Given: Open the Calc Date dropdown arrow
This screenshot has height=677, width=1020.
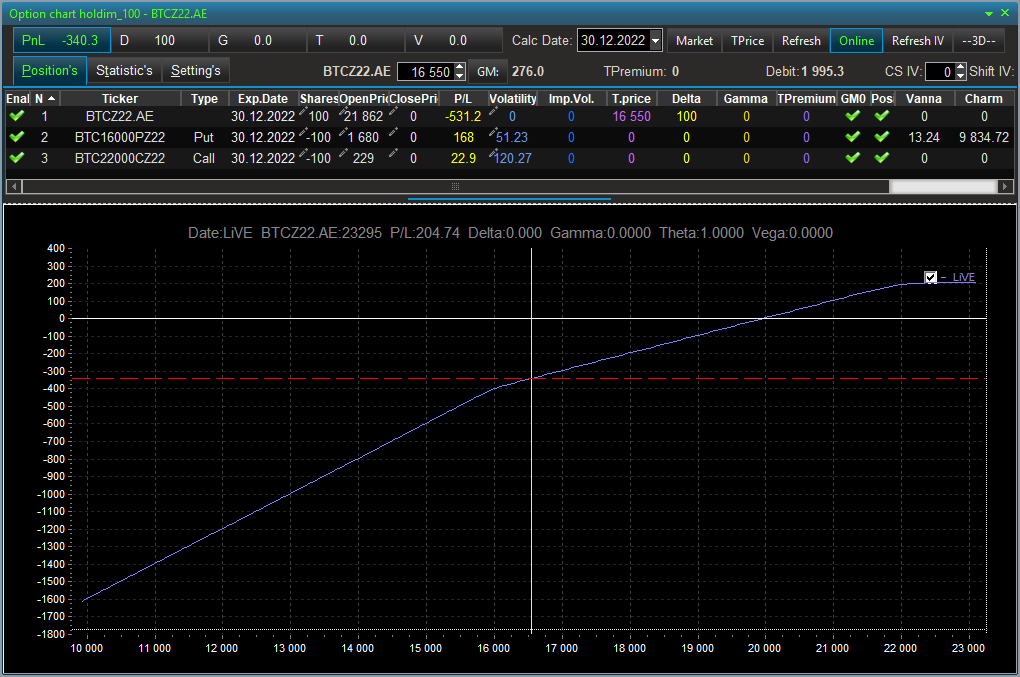Looking at the screenshot, I should point(656,40).
